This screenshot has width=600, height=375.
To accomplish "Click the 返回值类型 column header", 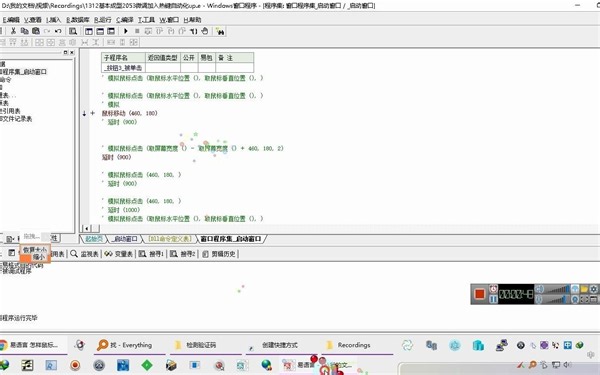I will [163, 58].
